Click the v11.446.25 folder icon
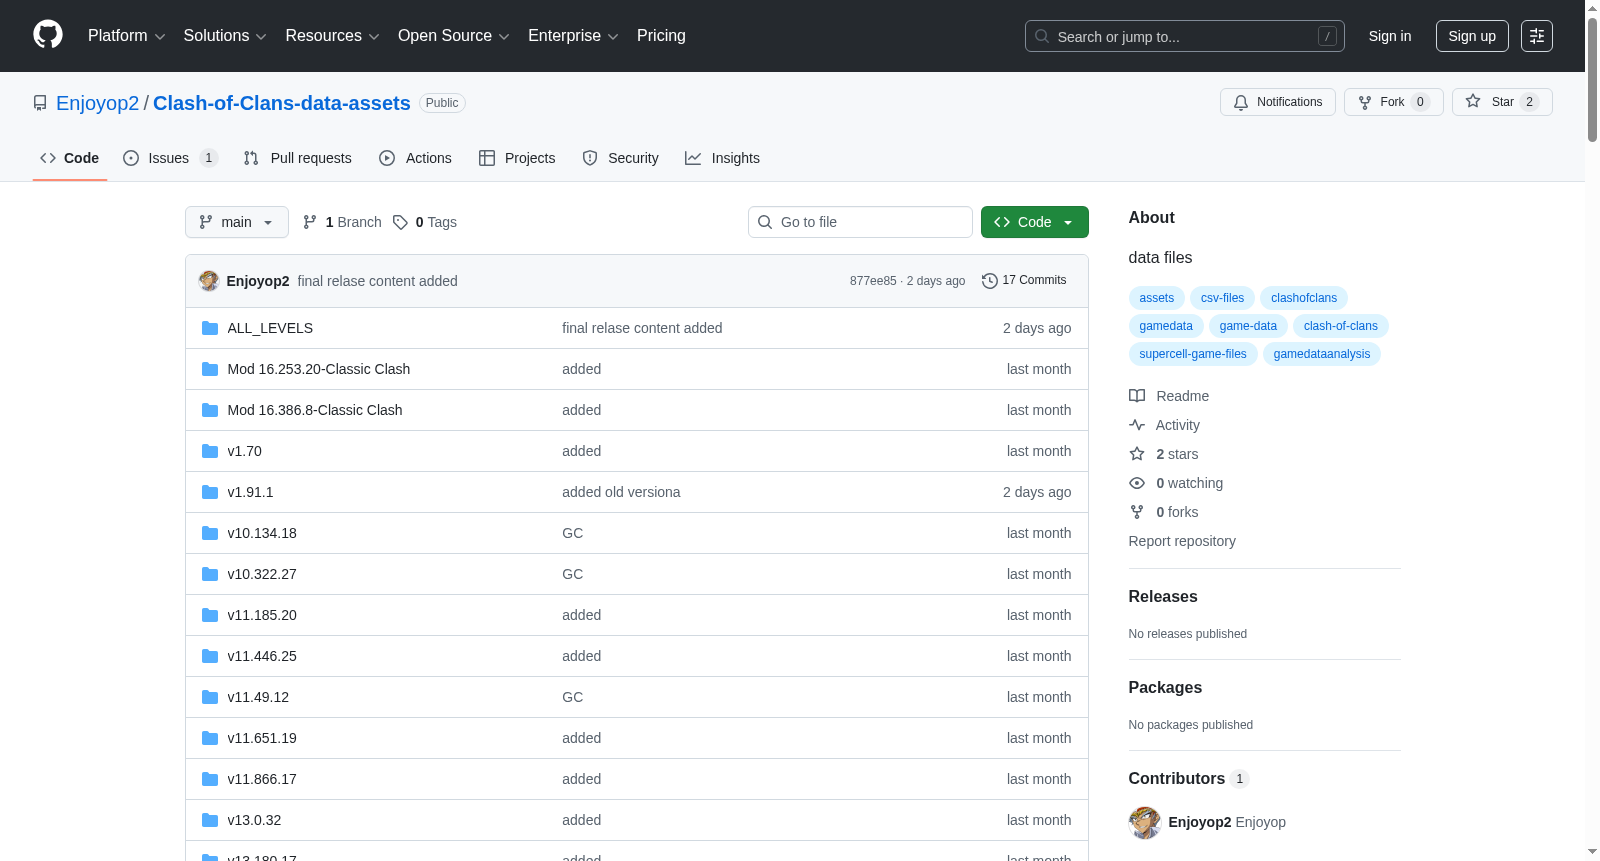 pyautogui.click(x=210, y=656)
